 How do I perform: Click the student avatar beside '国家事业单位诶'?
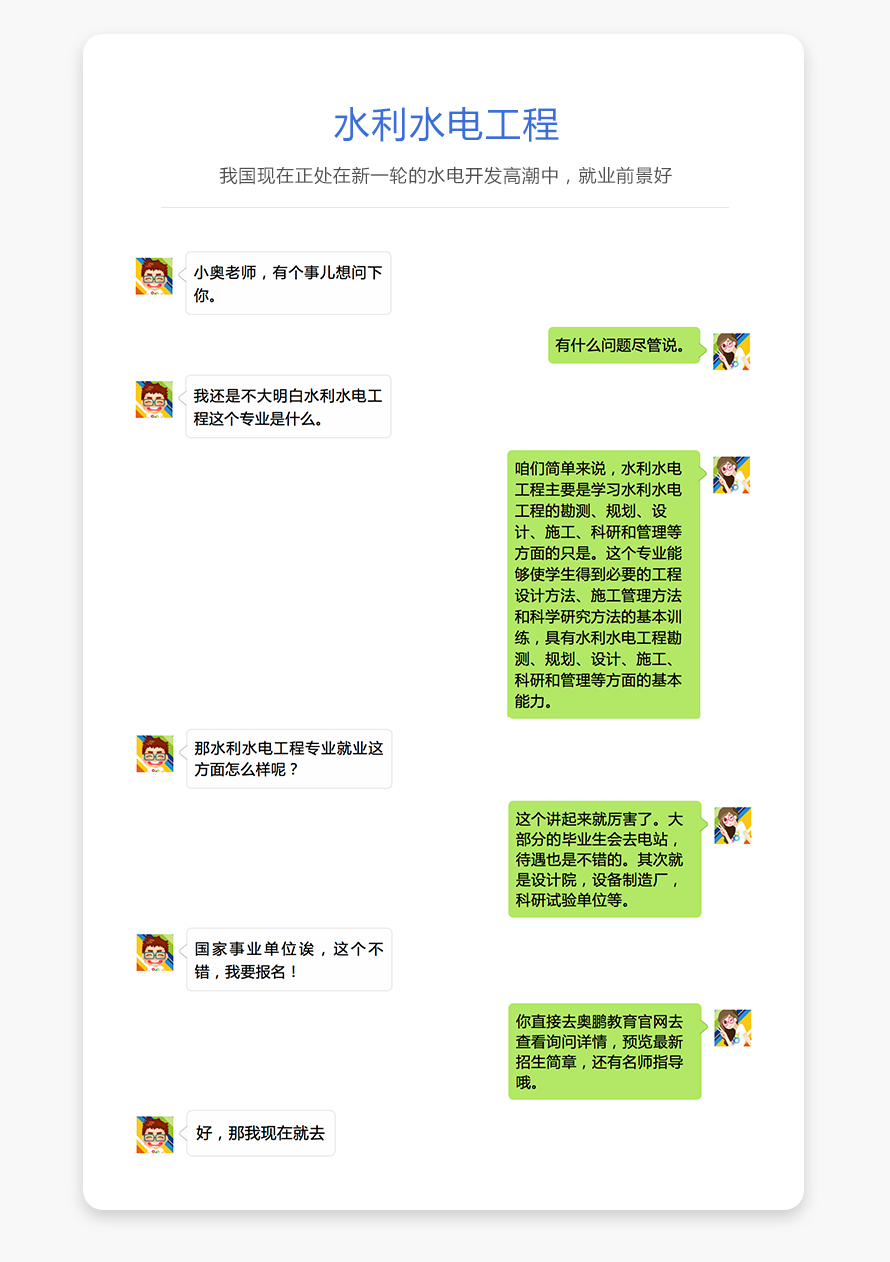[x=155, y=952]
